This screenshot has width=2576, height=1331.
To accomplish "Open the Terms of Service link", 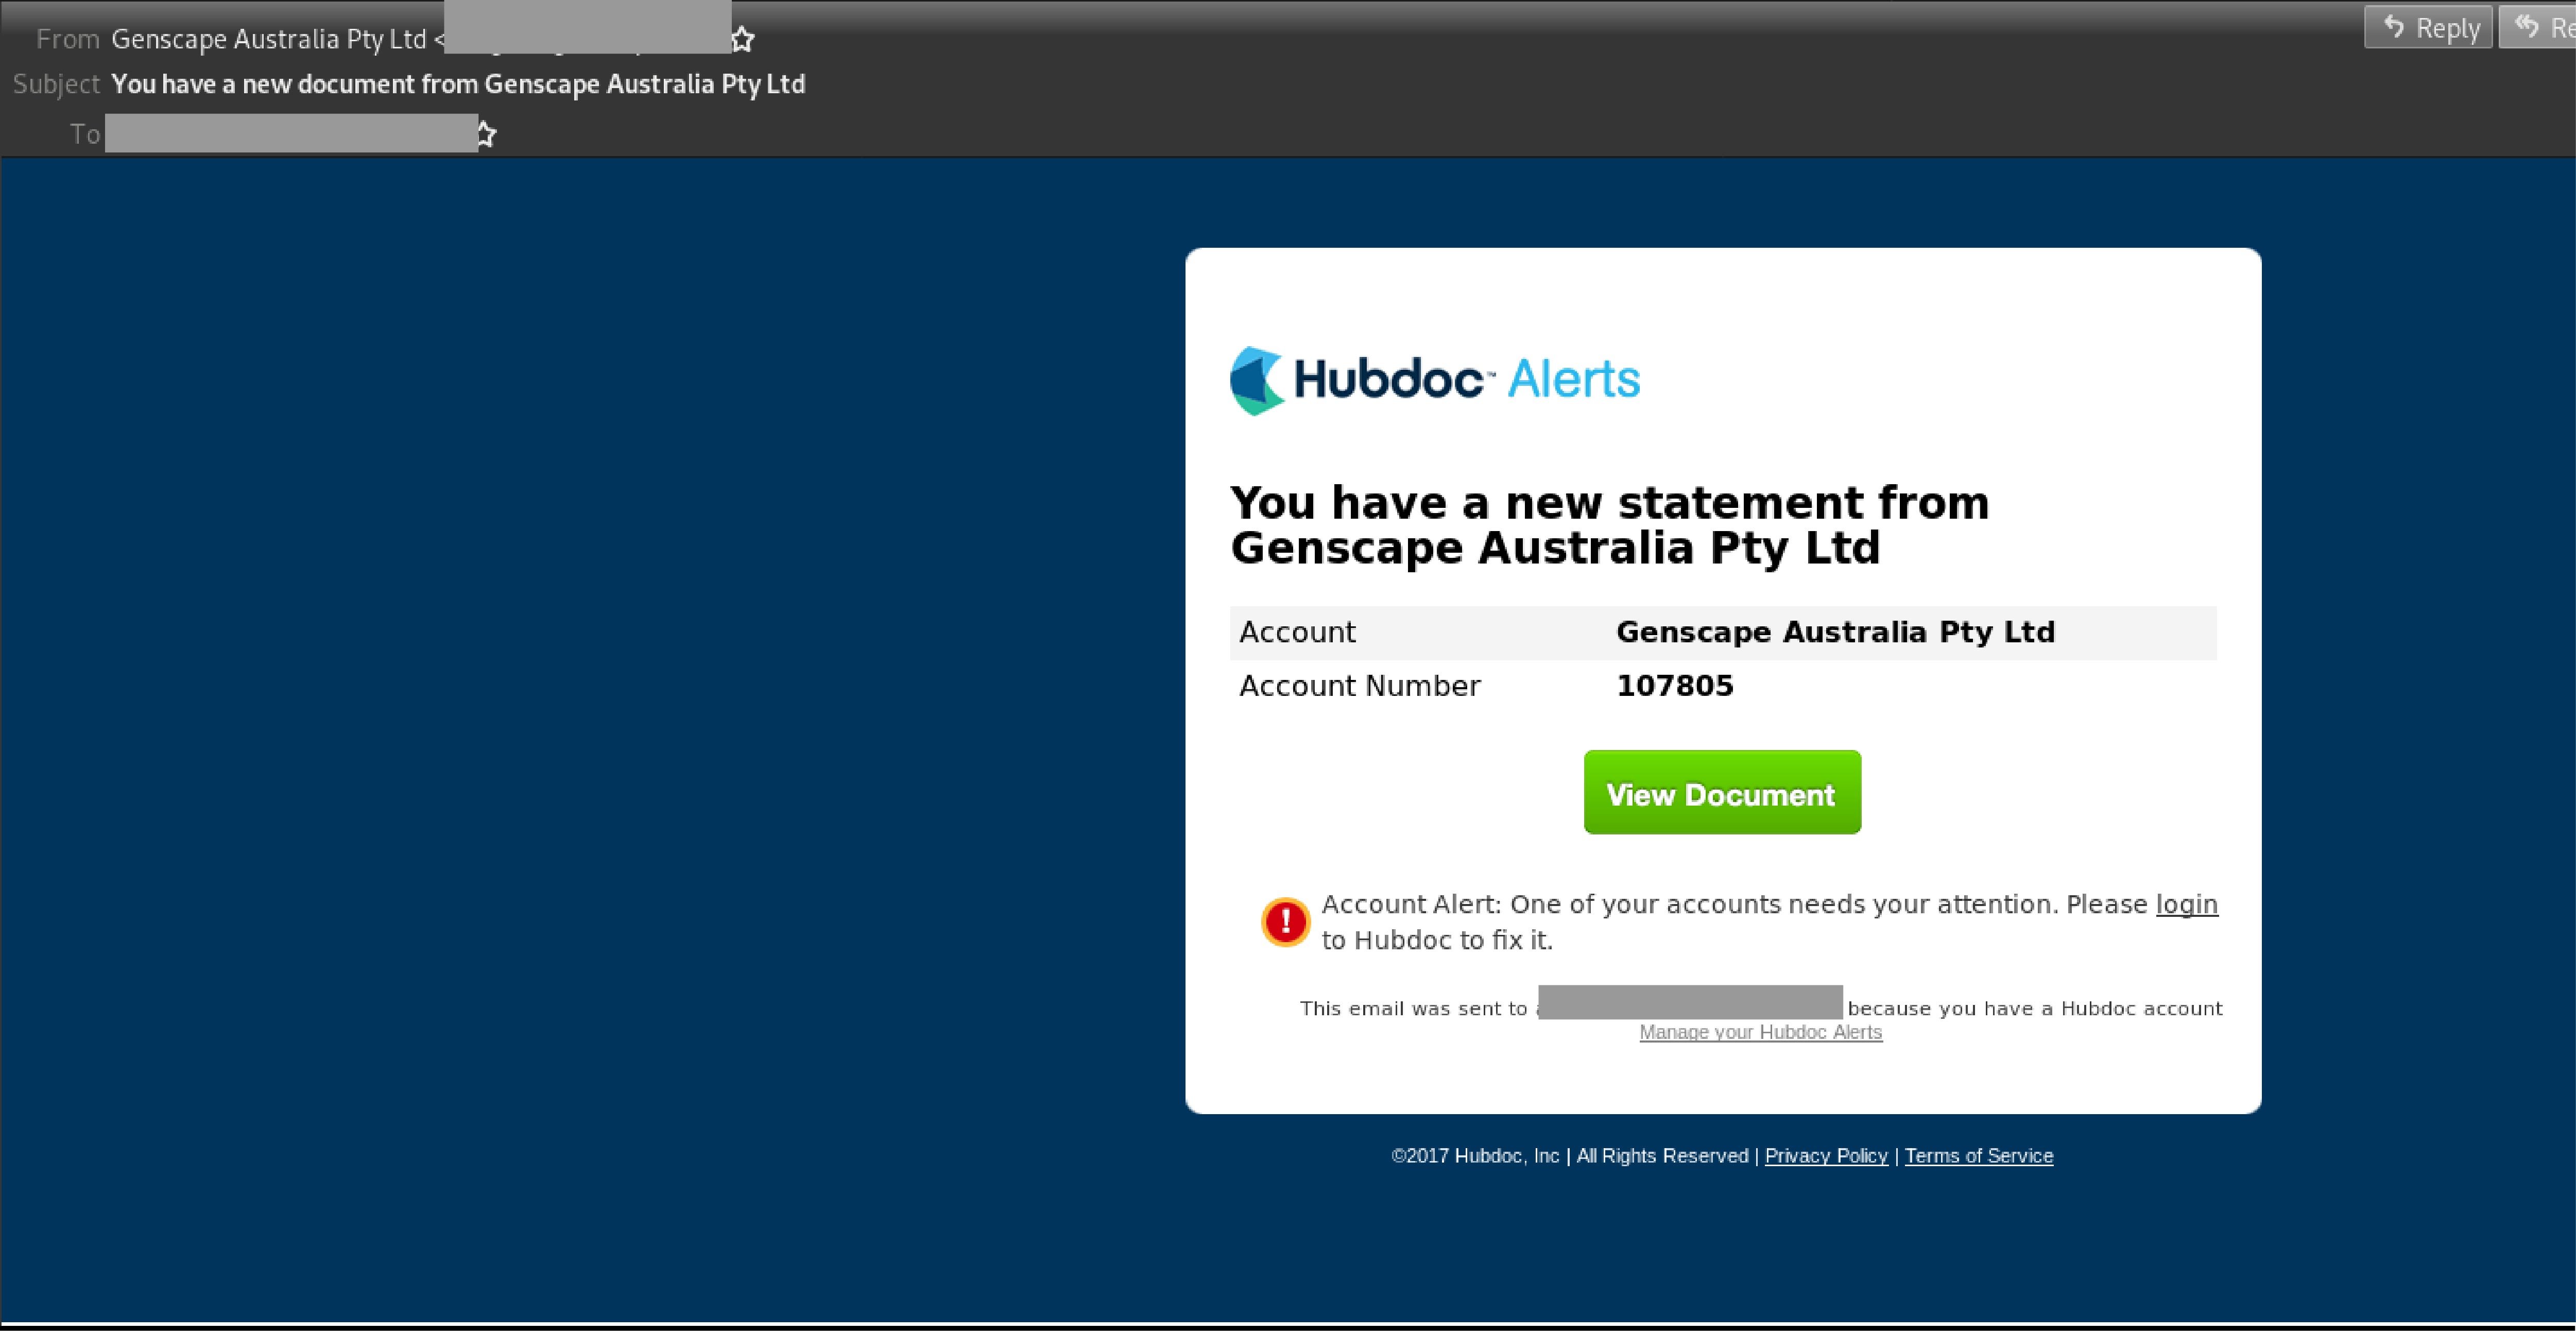I will (1978, 1156).
